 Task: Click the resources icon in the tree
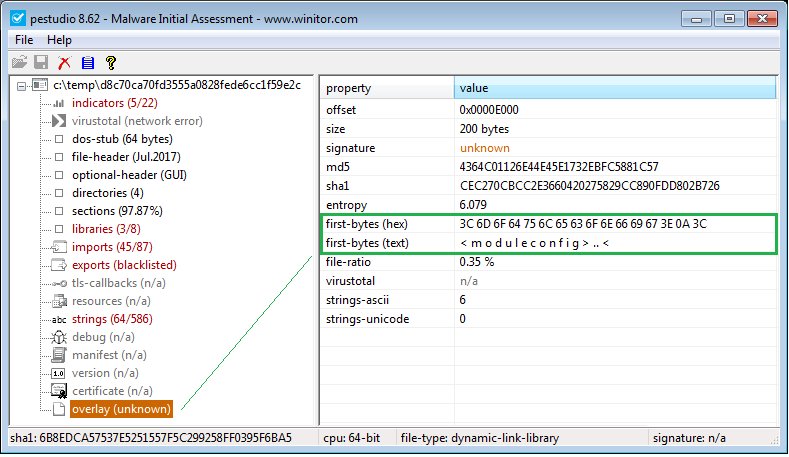59,301
